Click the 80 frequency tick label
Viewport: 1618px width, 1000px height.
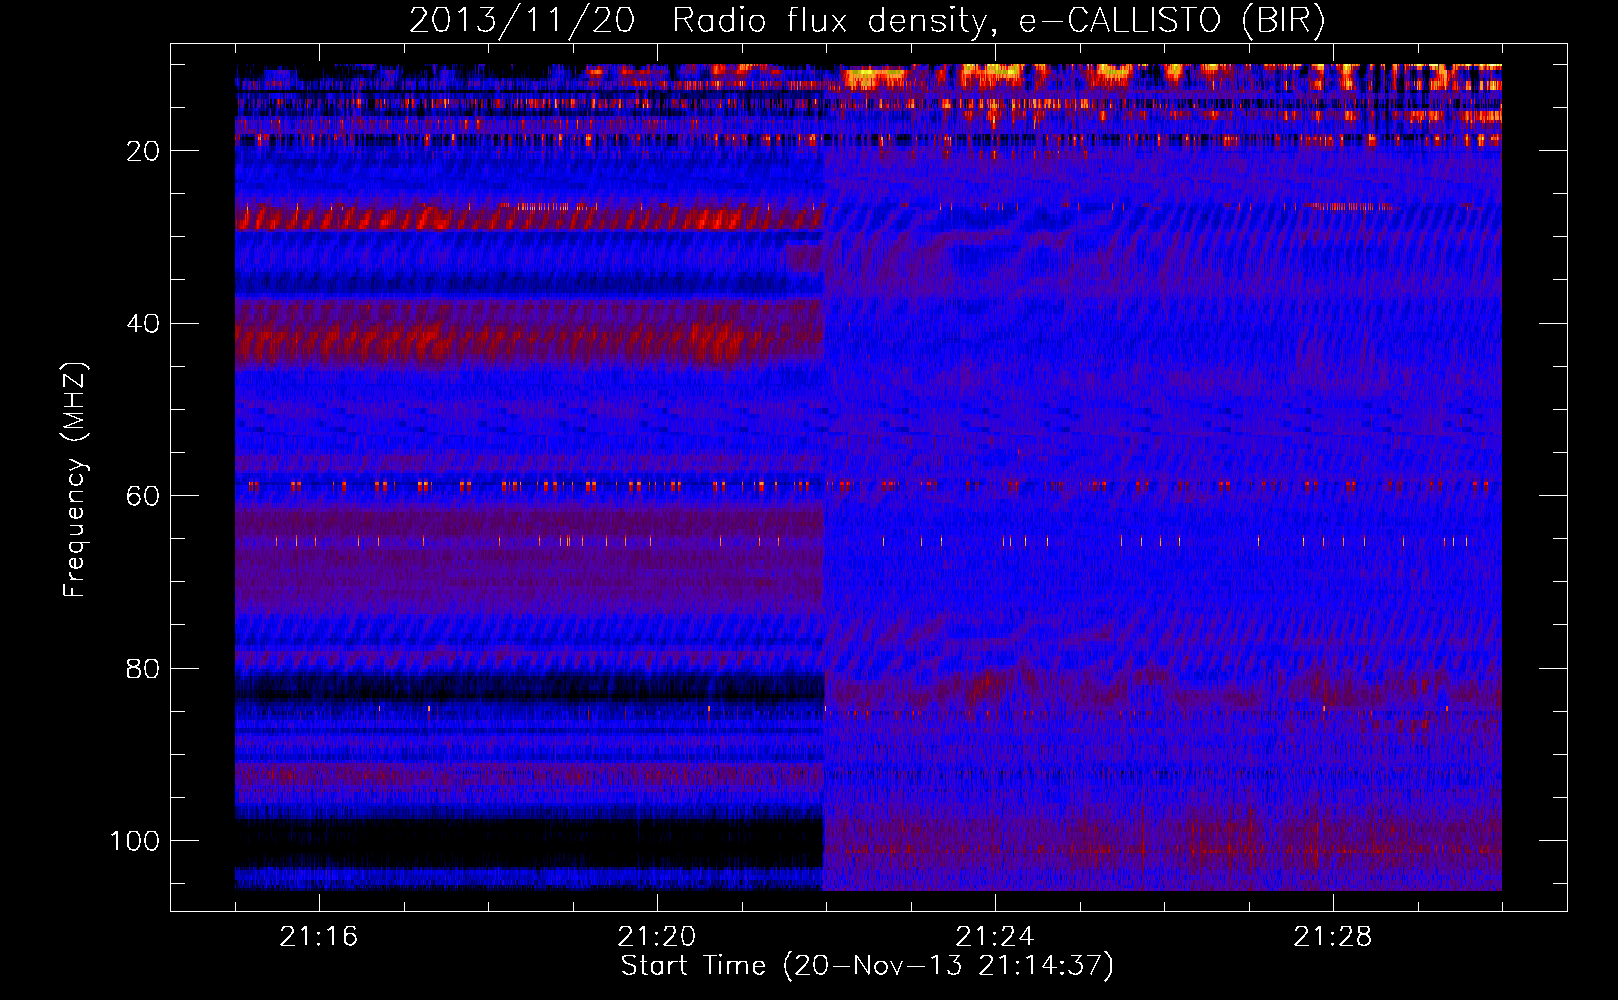click(x=144, y=669)
